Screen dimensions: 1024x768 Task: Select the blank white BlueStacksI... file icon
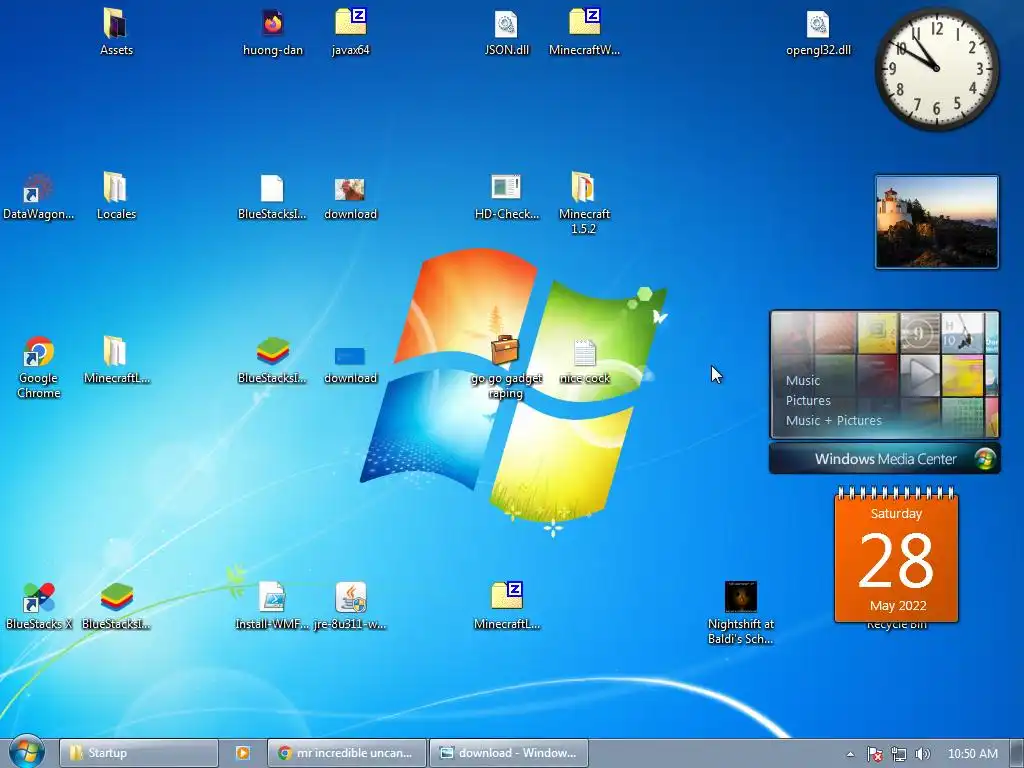[272, 188]
